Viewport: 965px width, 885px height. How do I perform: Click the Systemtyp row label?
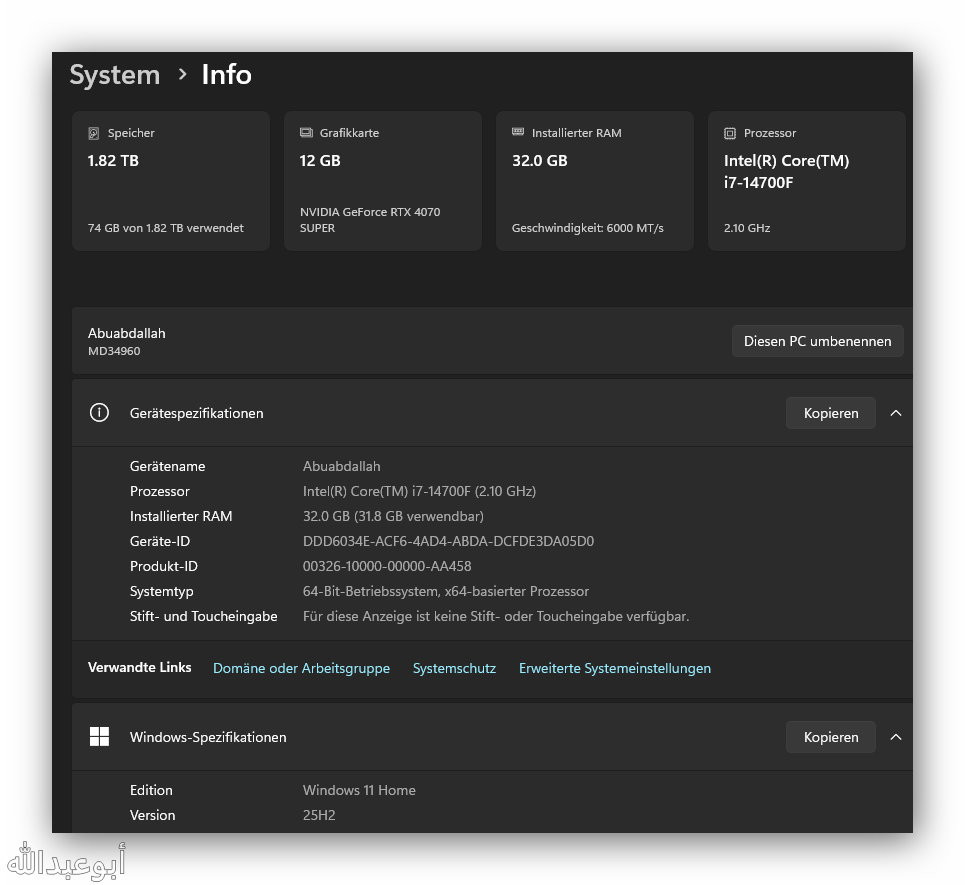(x=161, y=591)
